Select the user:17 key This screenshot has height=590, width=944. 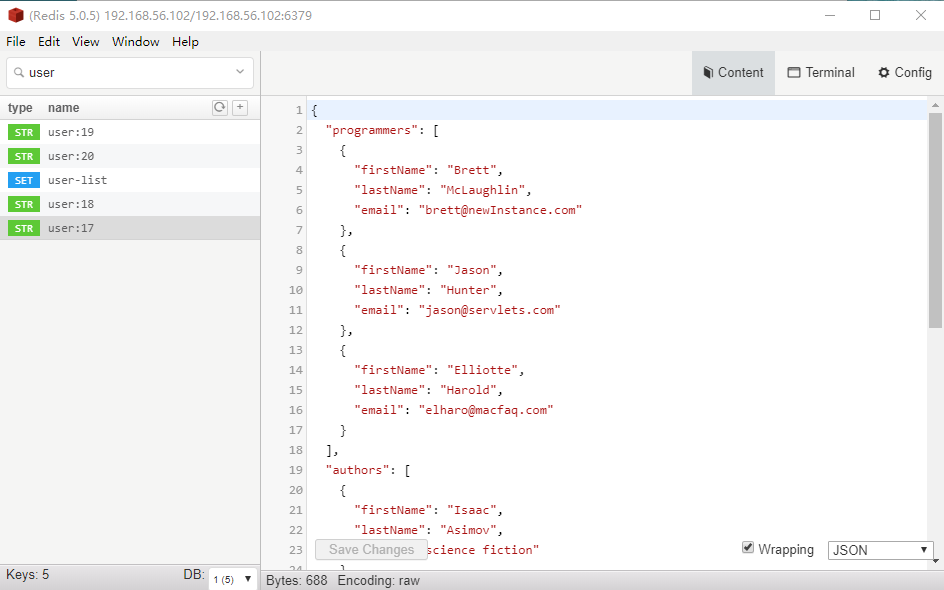[x=130, y=228]
